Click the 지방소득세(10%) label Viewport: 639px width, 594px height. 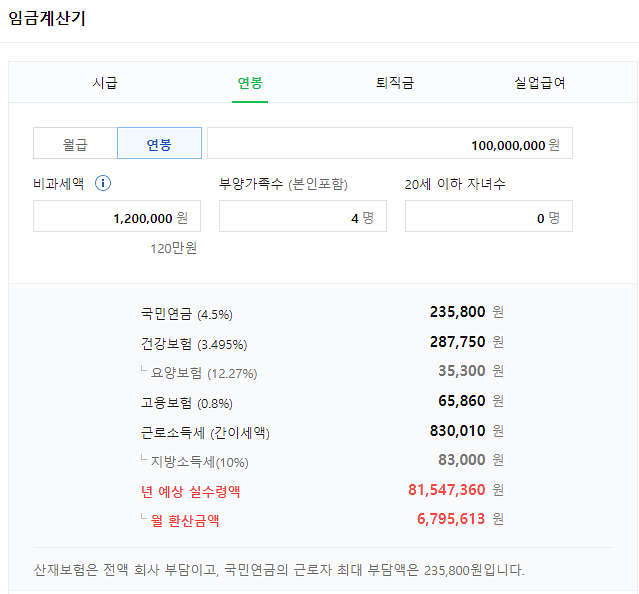[199, 462]
